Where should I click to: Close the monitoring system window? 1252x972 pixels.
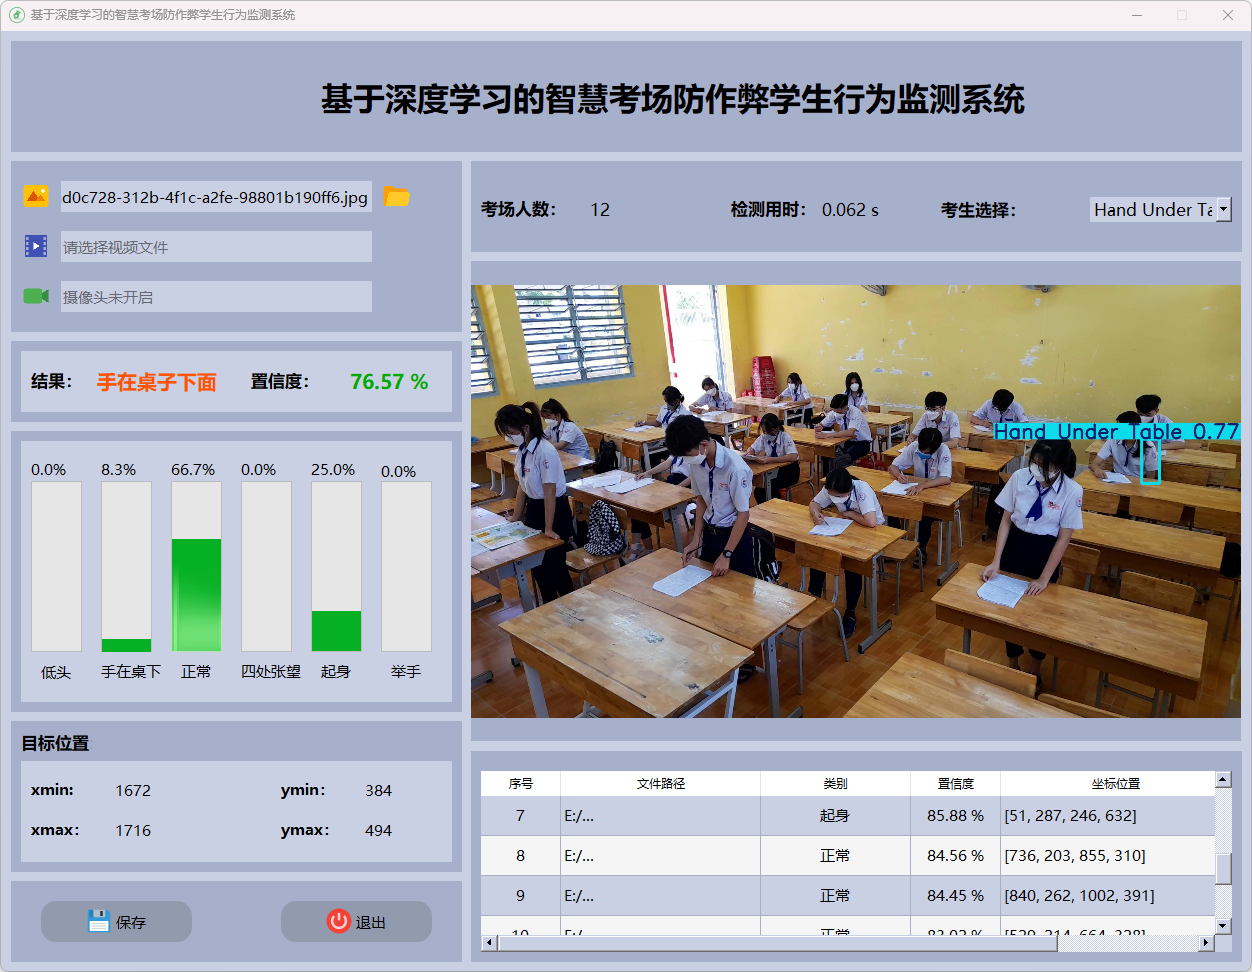pyautogui.click(x=1227, y=15)
